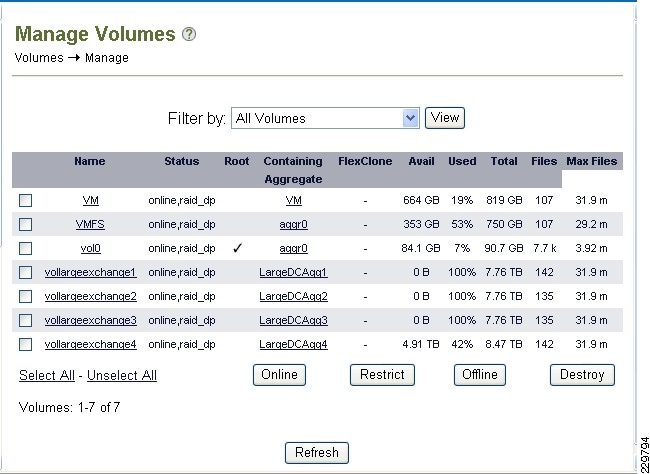Expand the Filter by dropdown arrow
This screenshot has width=650, height=474.
coord(410,118)
